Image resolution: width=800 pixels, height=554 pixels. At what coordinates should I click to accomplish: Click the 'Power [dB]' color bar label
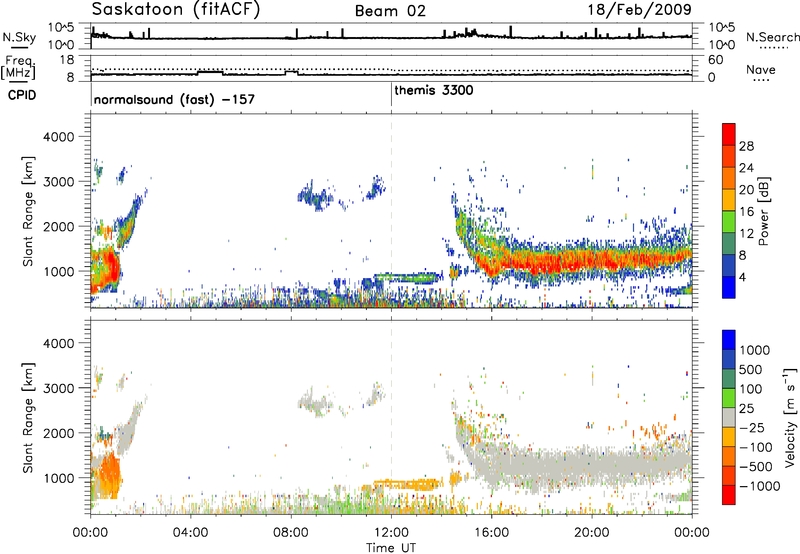(x=763, y=211)
